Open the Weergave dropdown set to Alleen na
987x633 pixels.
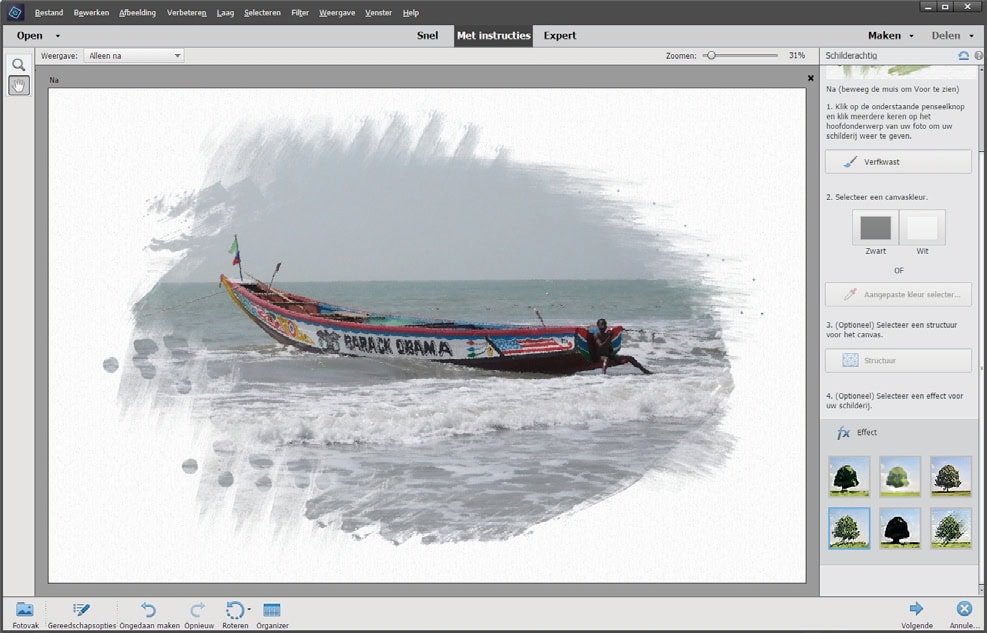135,55
